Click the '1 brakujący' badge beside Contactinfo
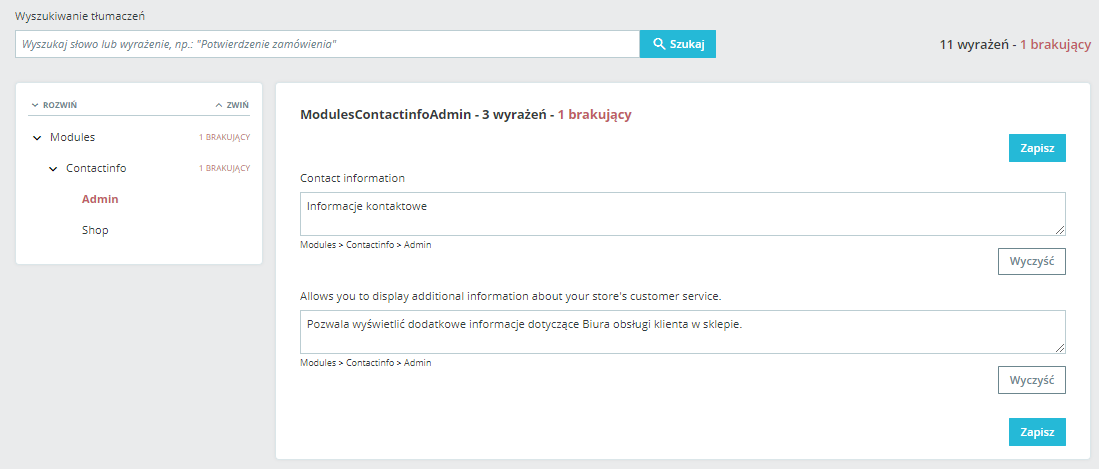The image size is (1099, 469). click(x=224, y=169)
